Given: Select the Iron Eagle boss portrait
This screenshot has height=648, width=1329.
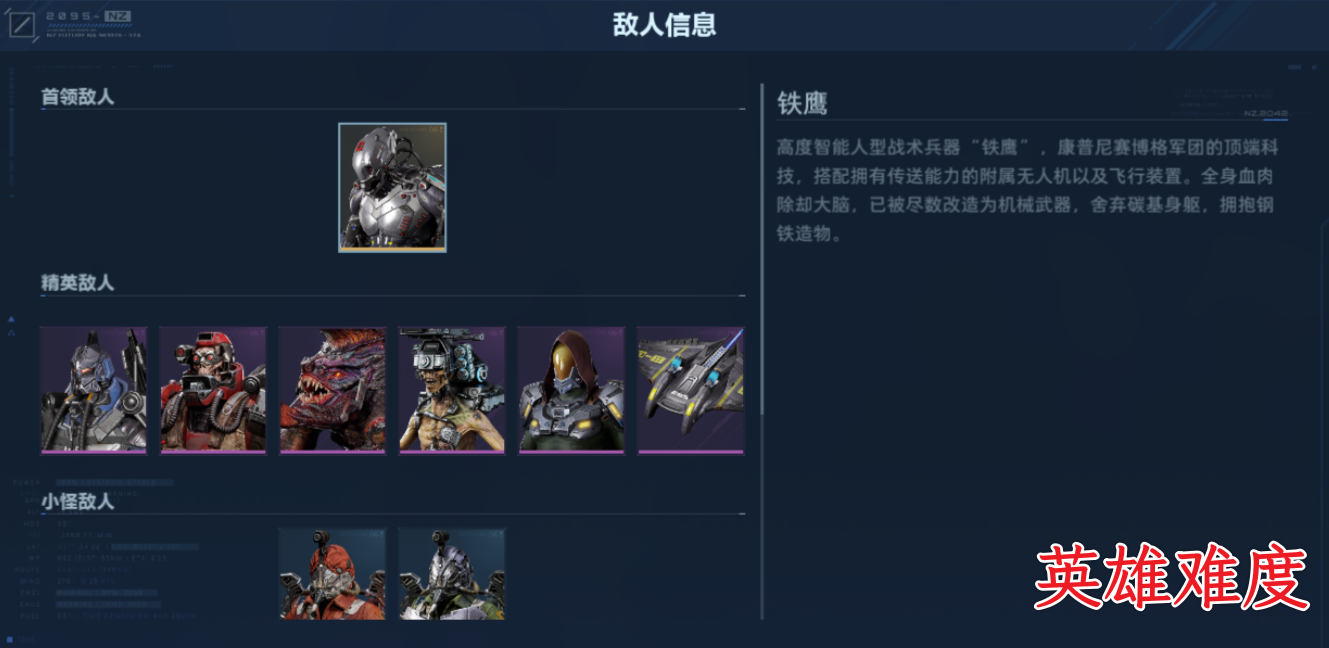Looking at the screenshot, I should click(392, 187).
